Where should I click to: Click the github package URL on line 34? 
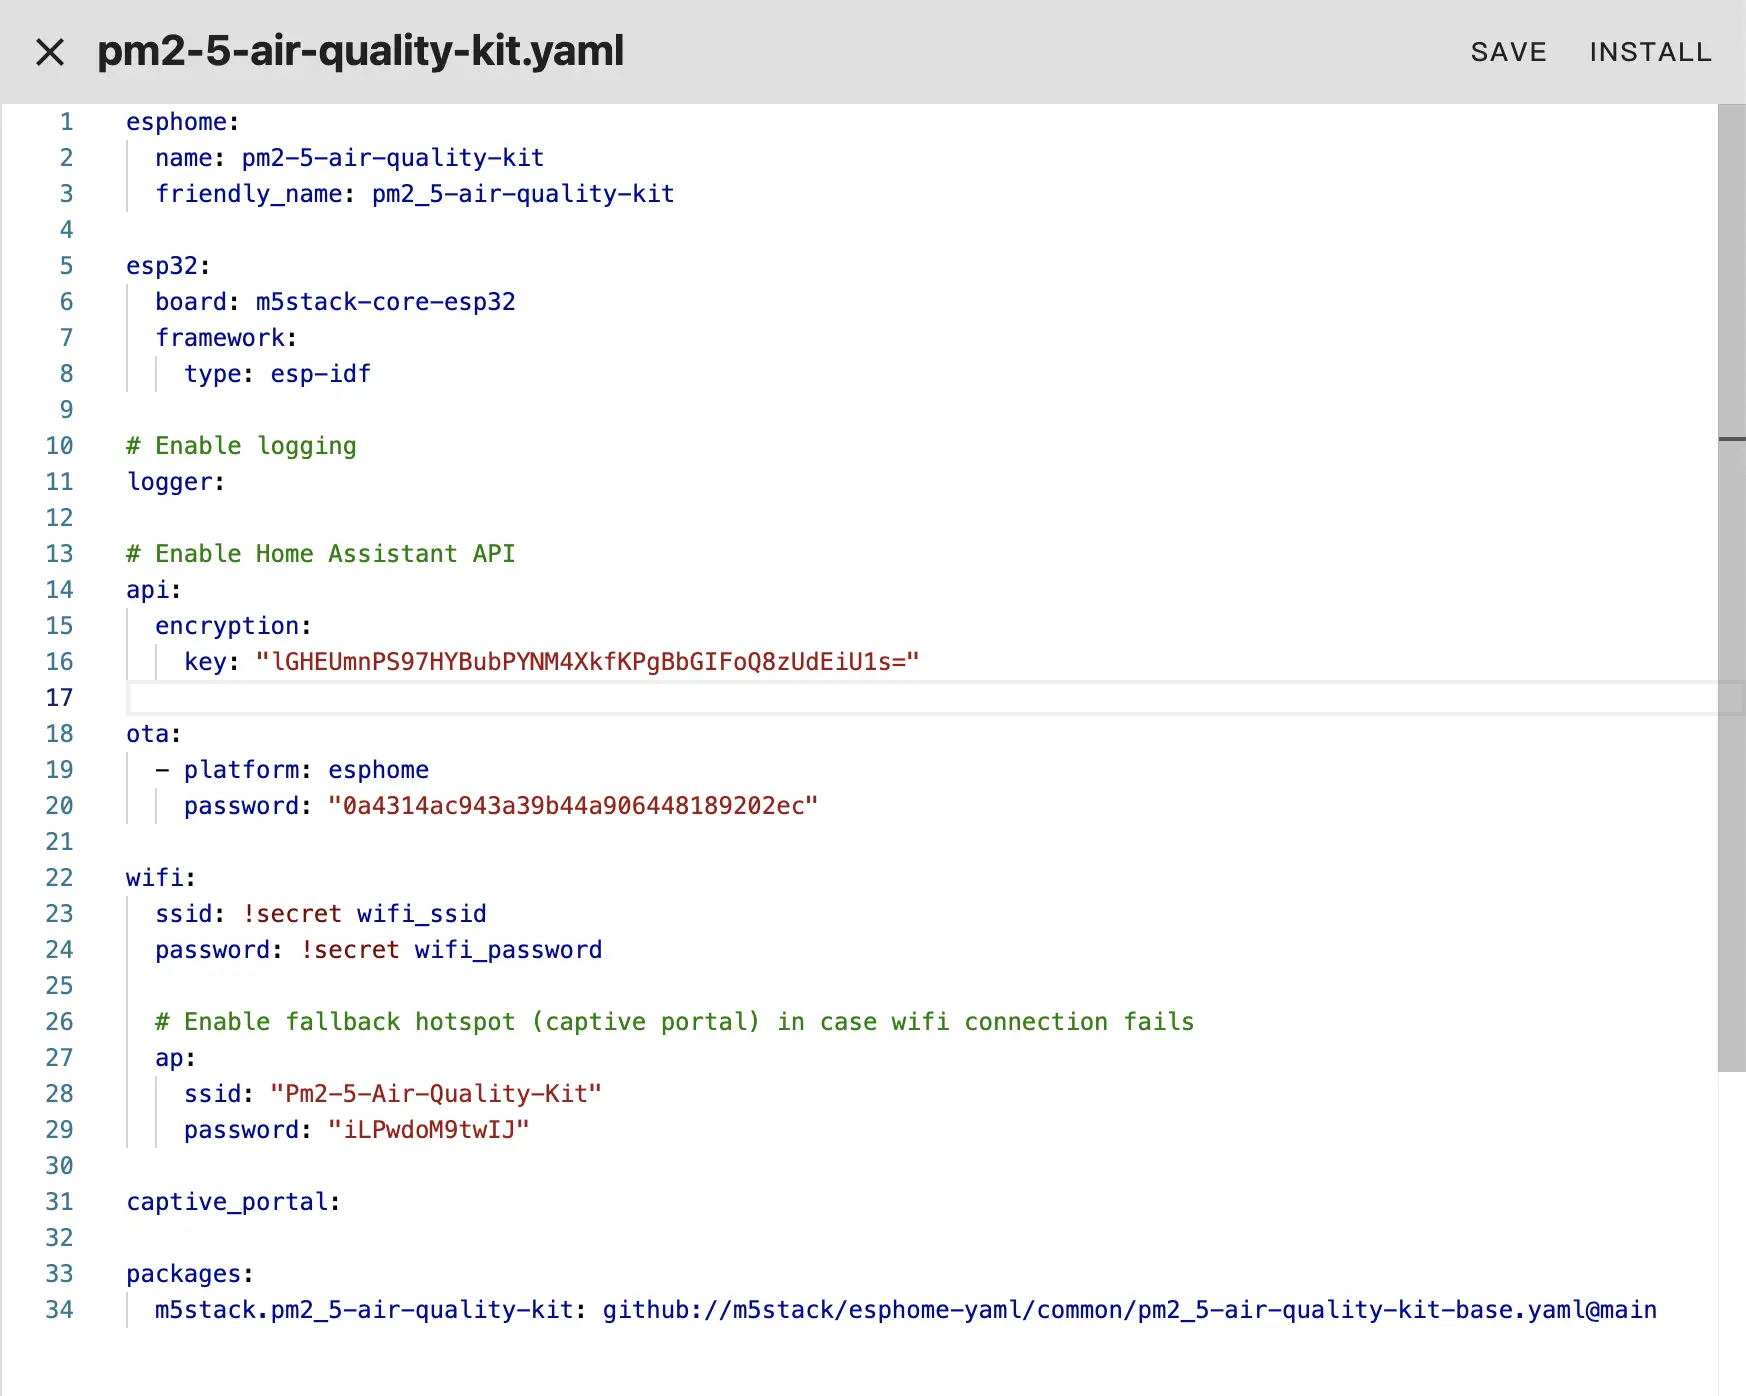coord(1129,1310)
